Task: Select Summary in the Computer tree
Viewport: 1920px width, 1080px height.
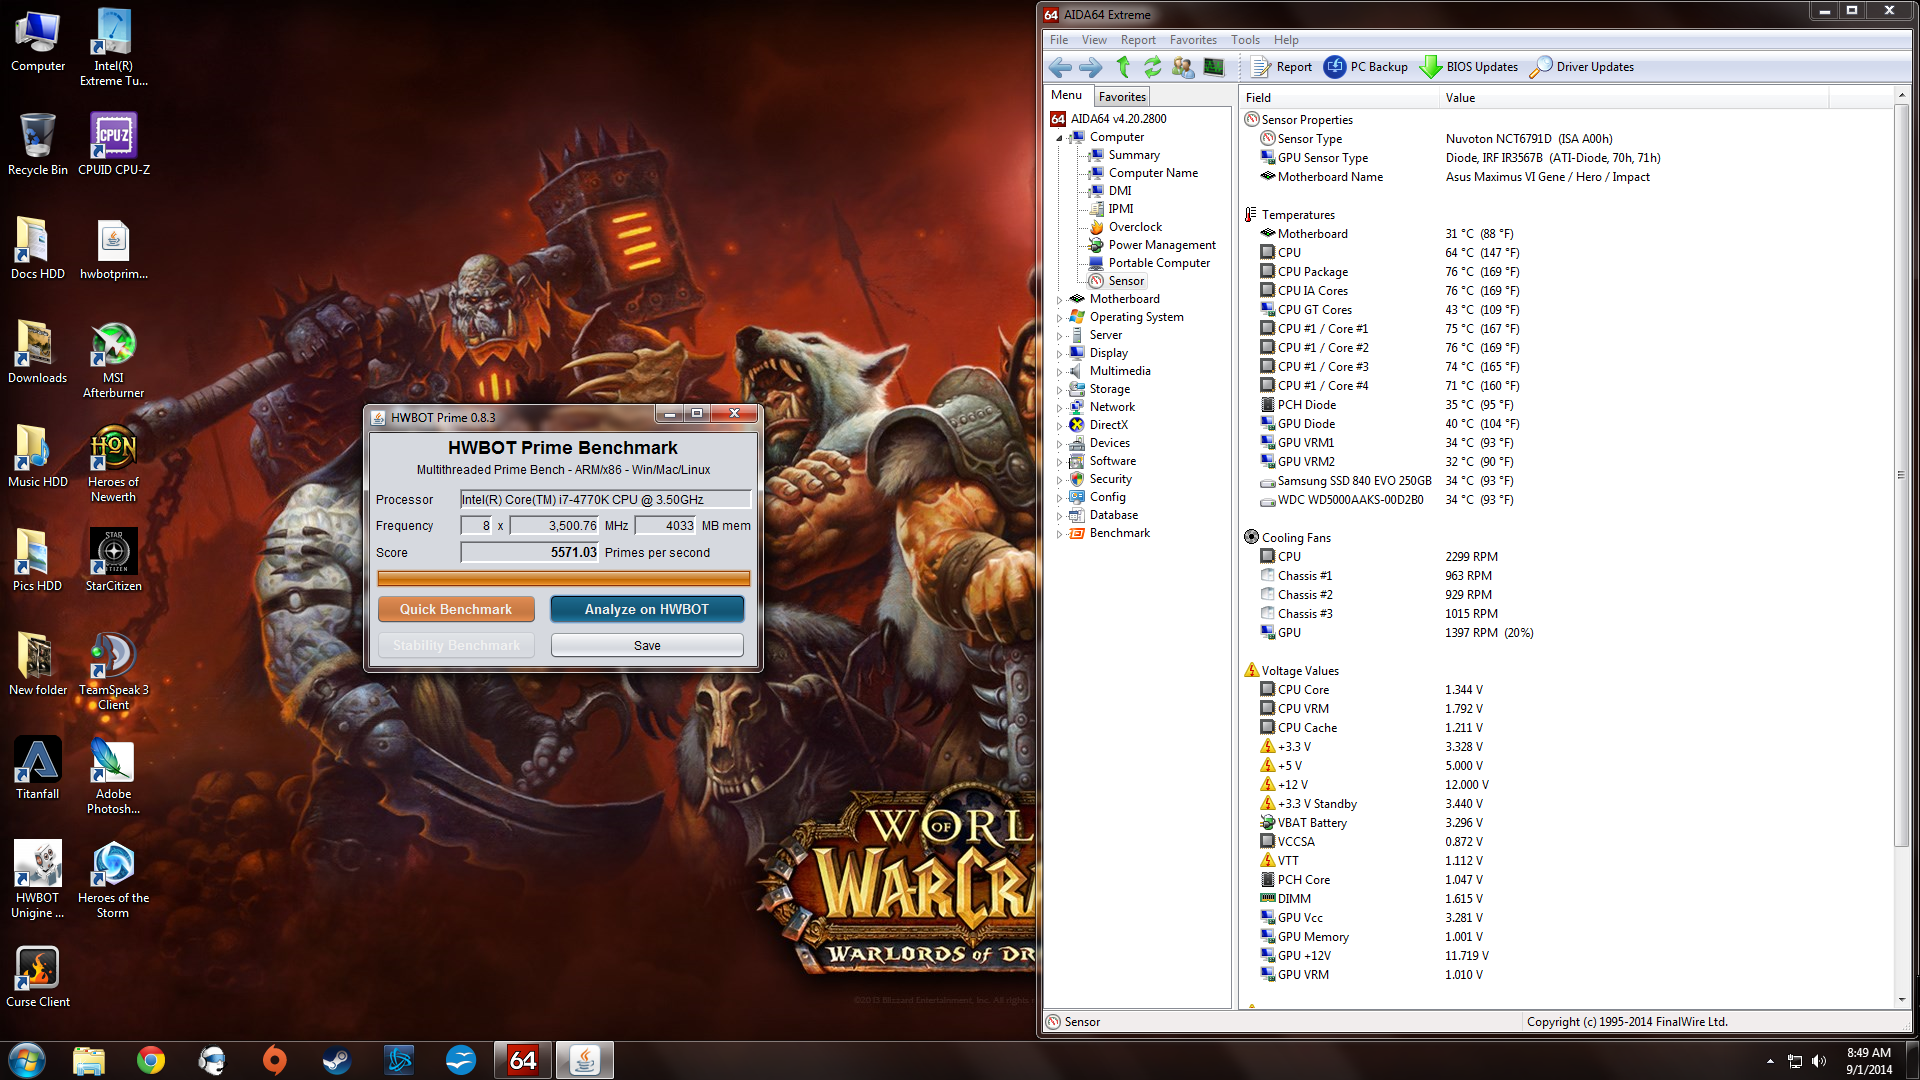Action: (1134, 155)
